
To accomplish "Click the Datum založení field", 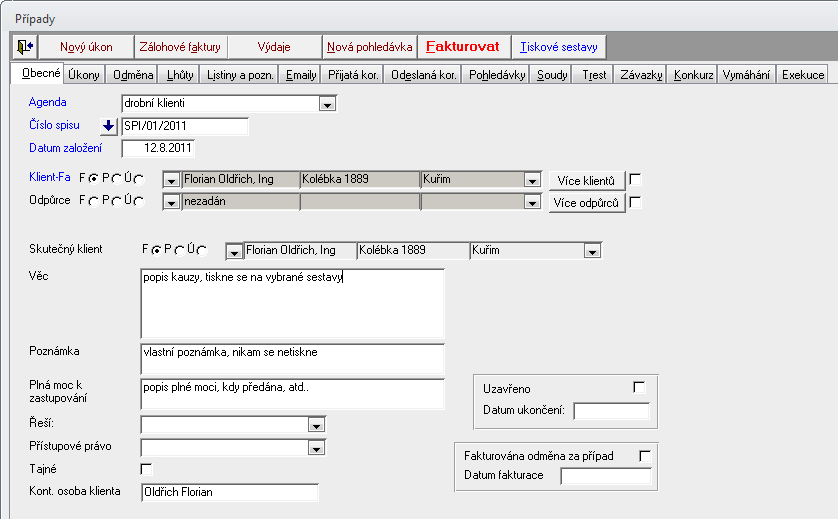I will pyautogui.click(x=158, y=149).
